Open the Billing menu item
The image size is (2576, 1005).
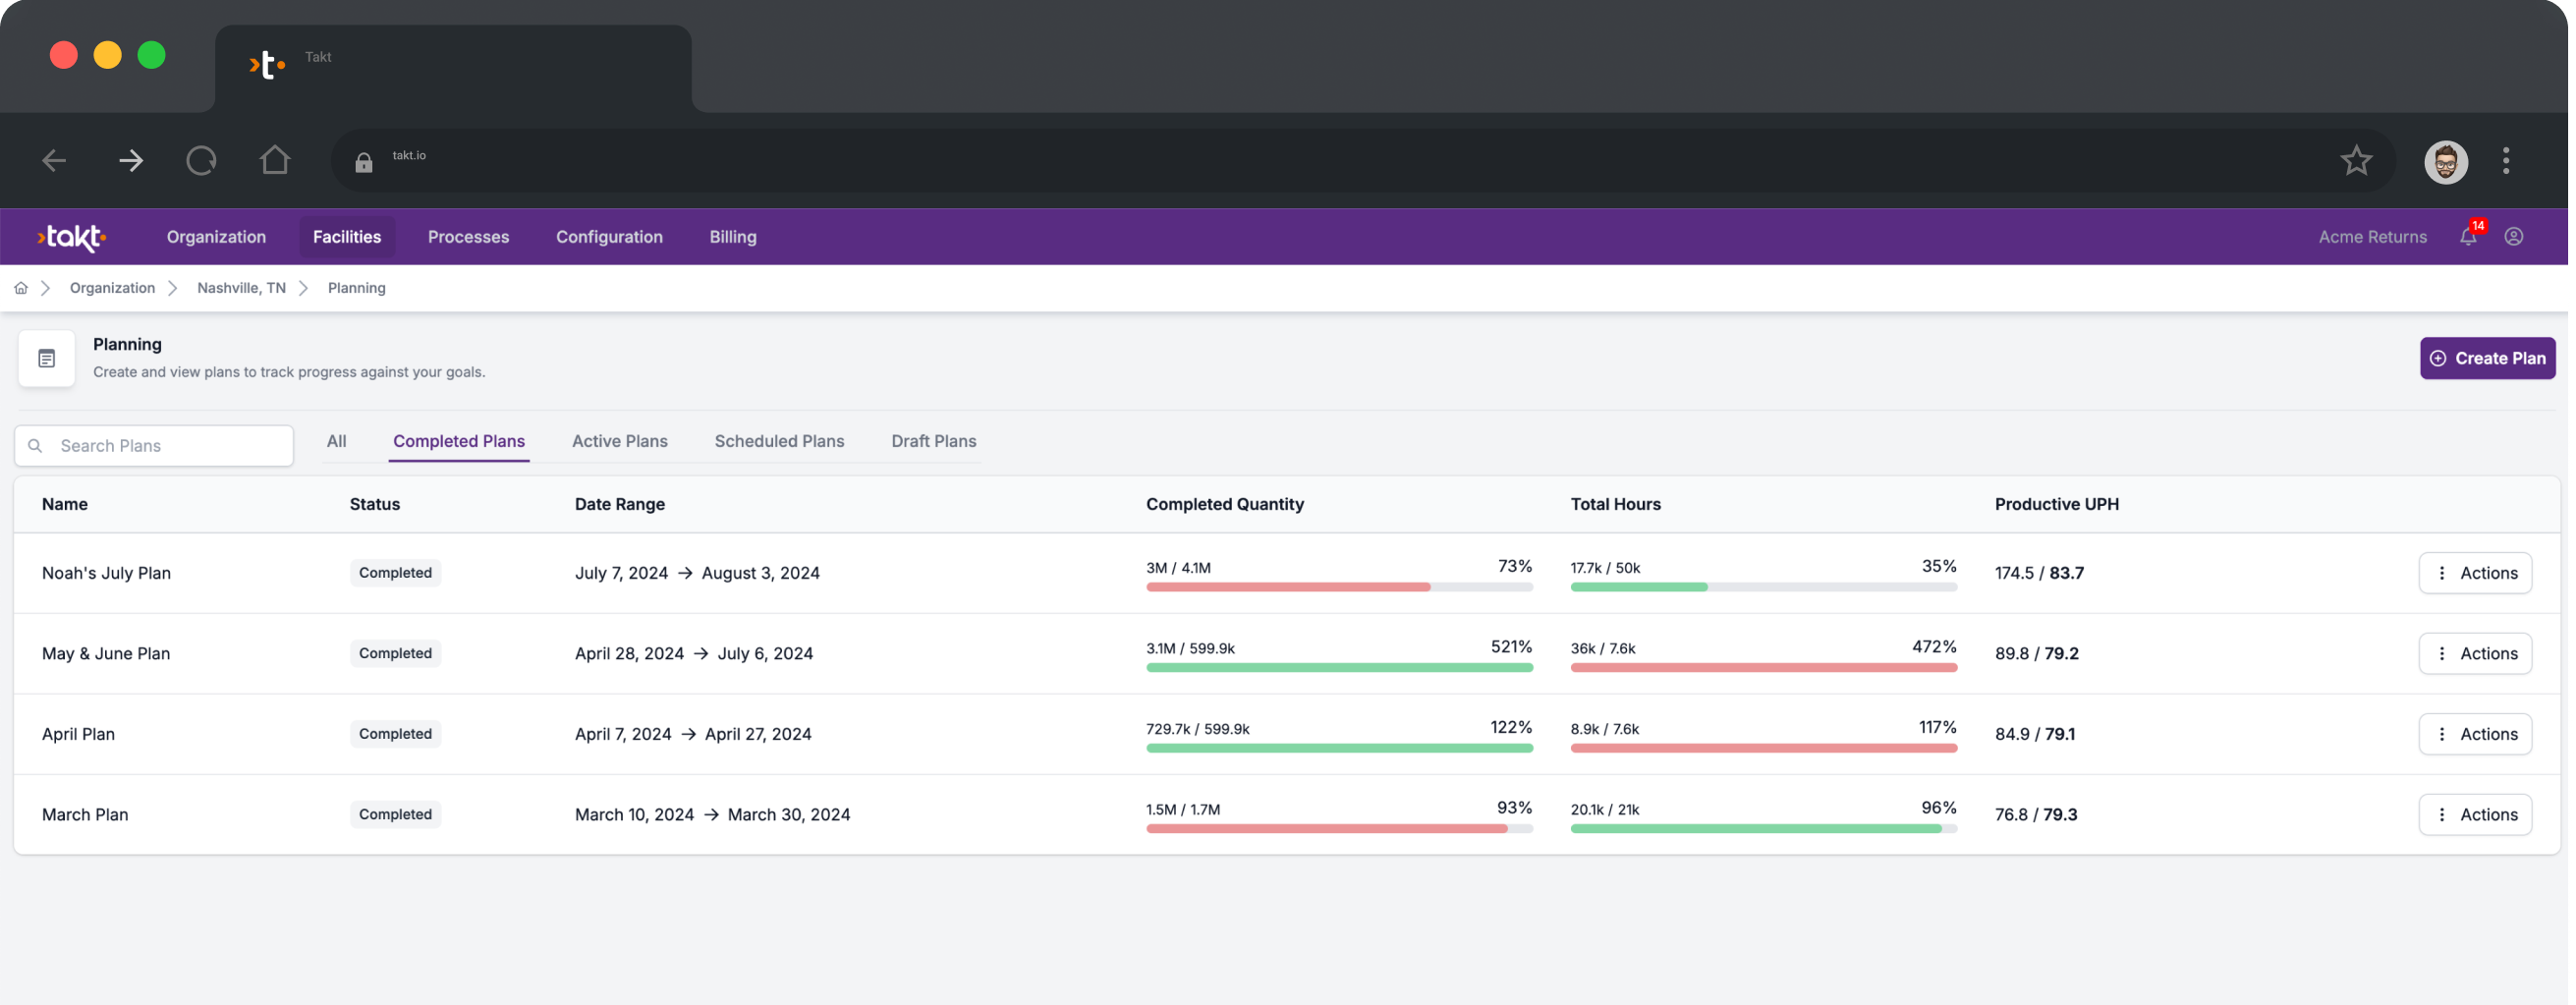pos(733,237)
